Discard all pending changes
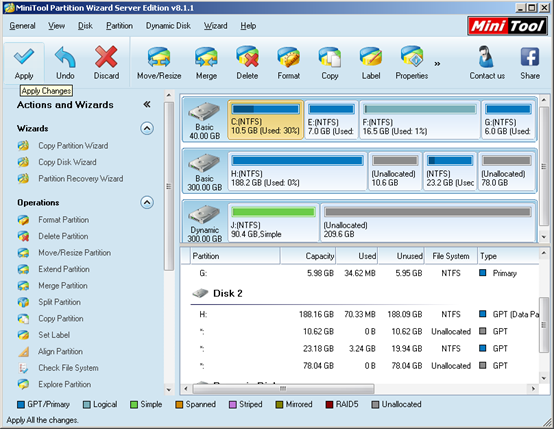 click(x=106, y=63)
